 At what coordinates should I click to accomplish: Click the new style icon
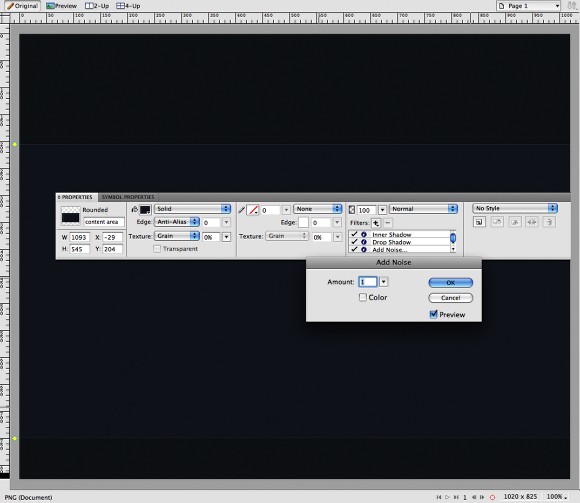click(479, 222)
